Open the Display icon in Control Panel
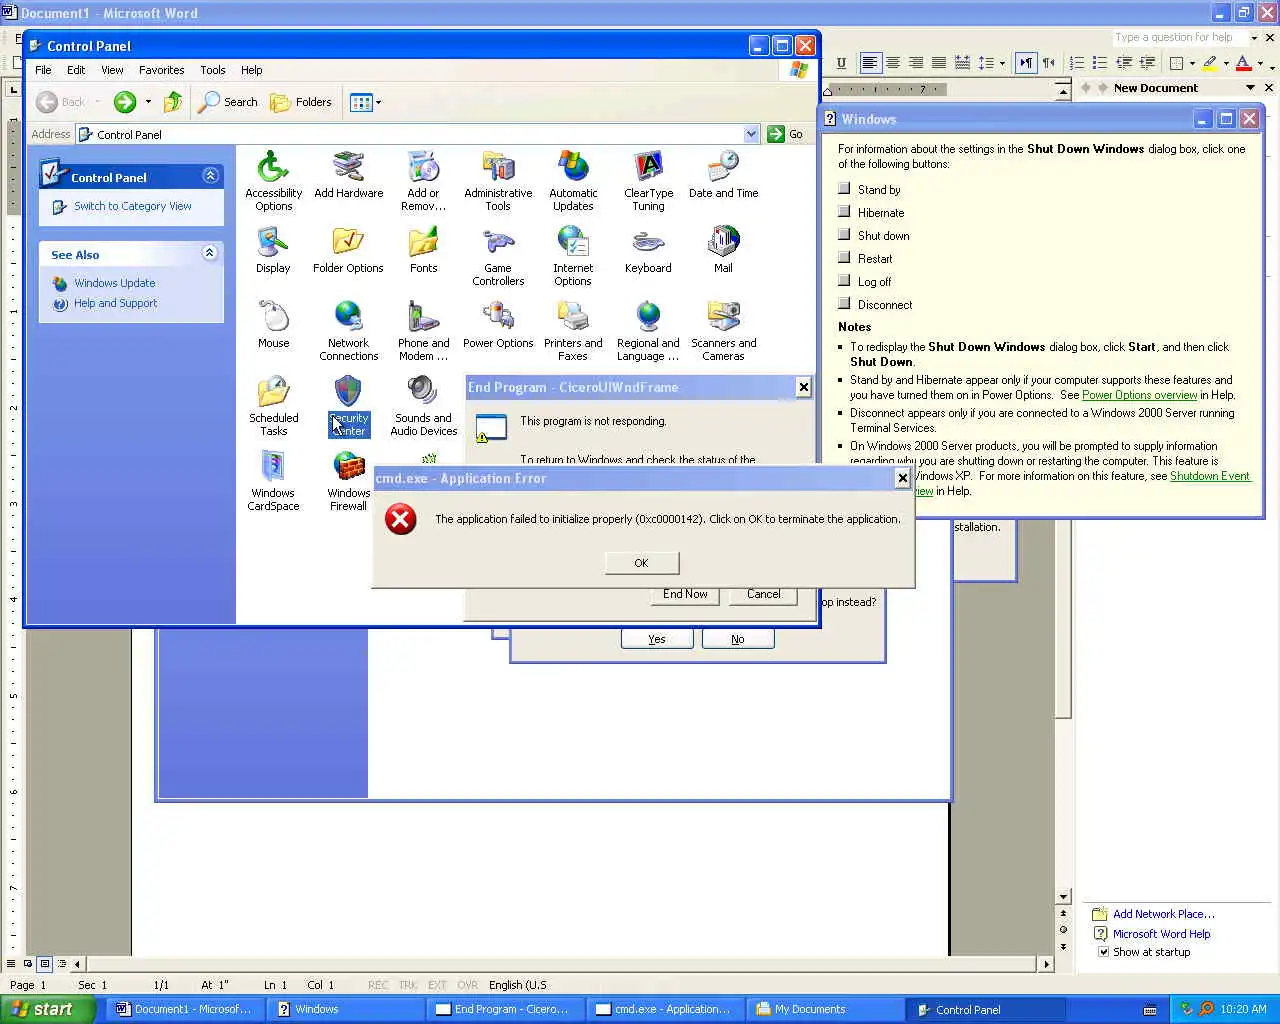 tap(273, 250)
